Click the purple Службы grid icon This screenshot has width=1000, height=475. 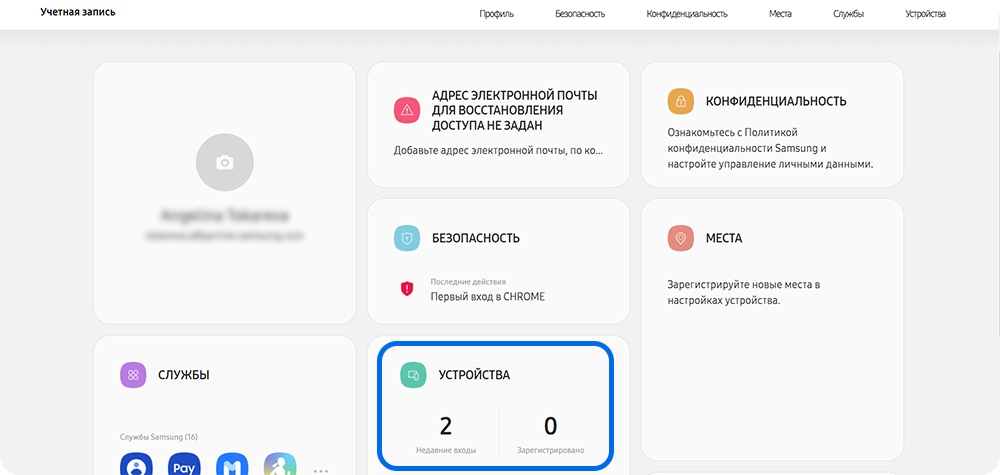click(133, 375)
